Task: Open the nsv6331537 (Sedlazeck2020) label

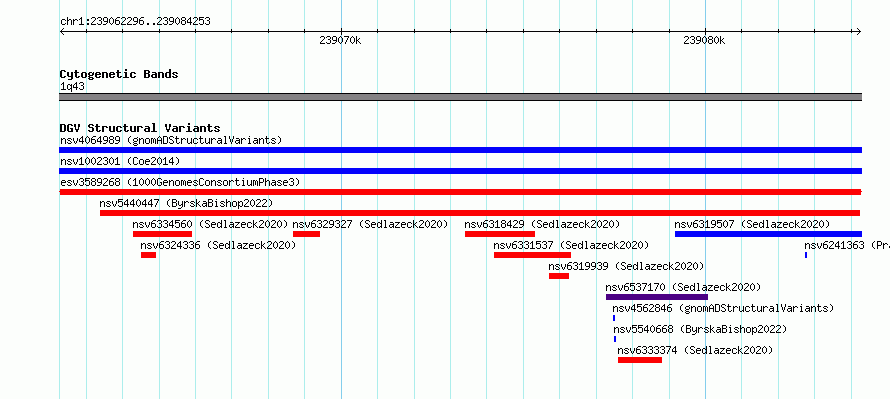Action: [x=571, y=245]
